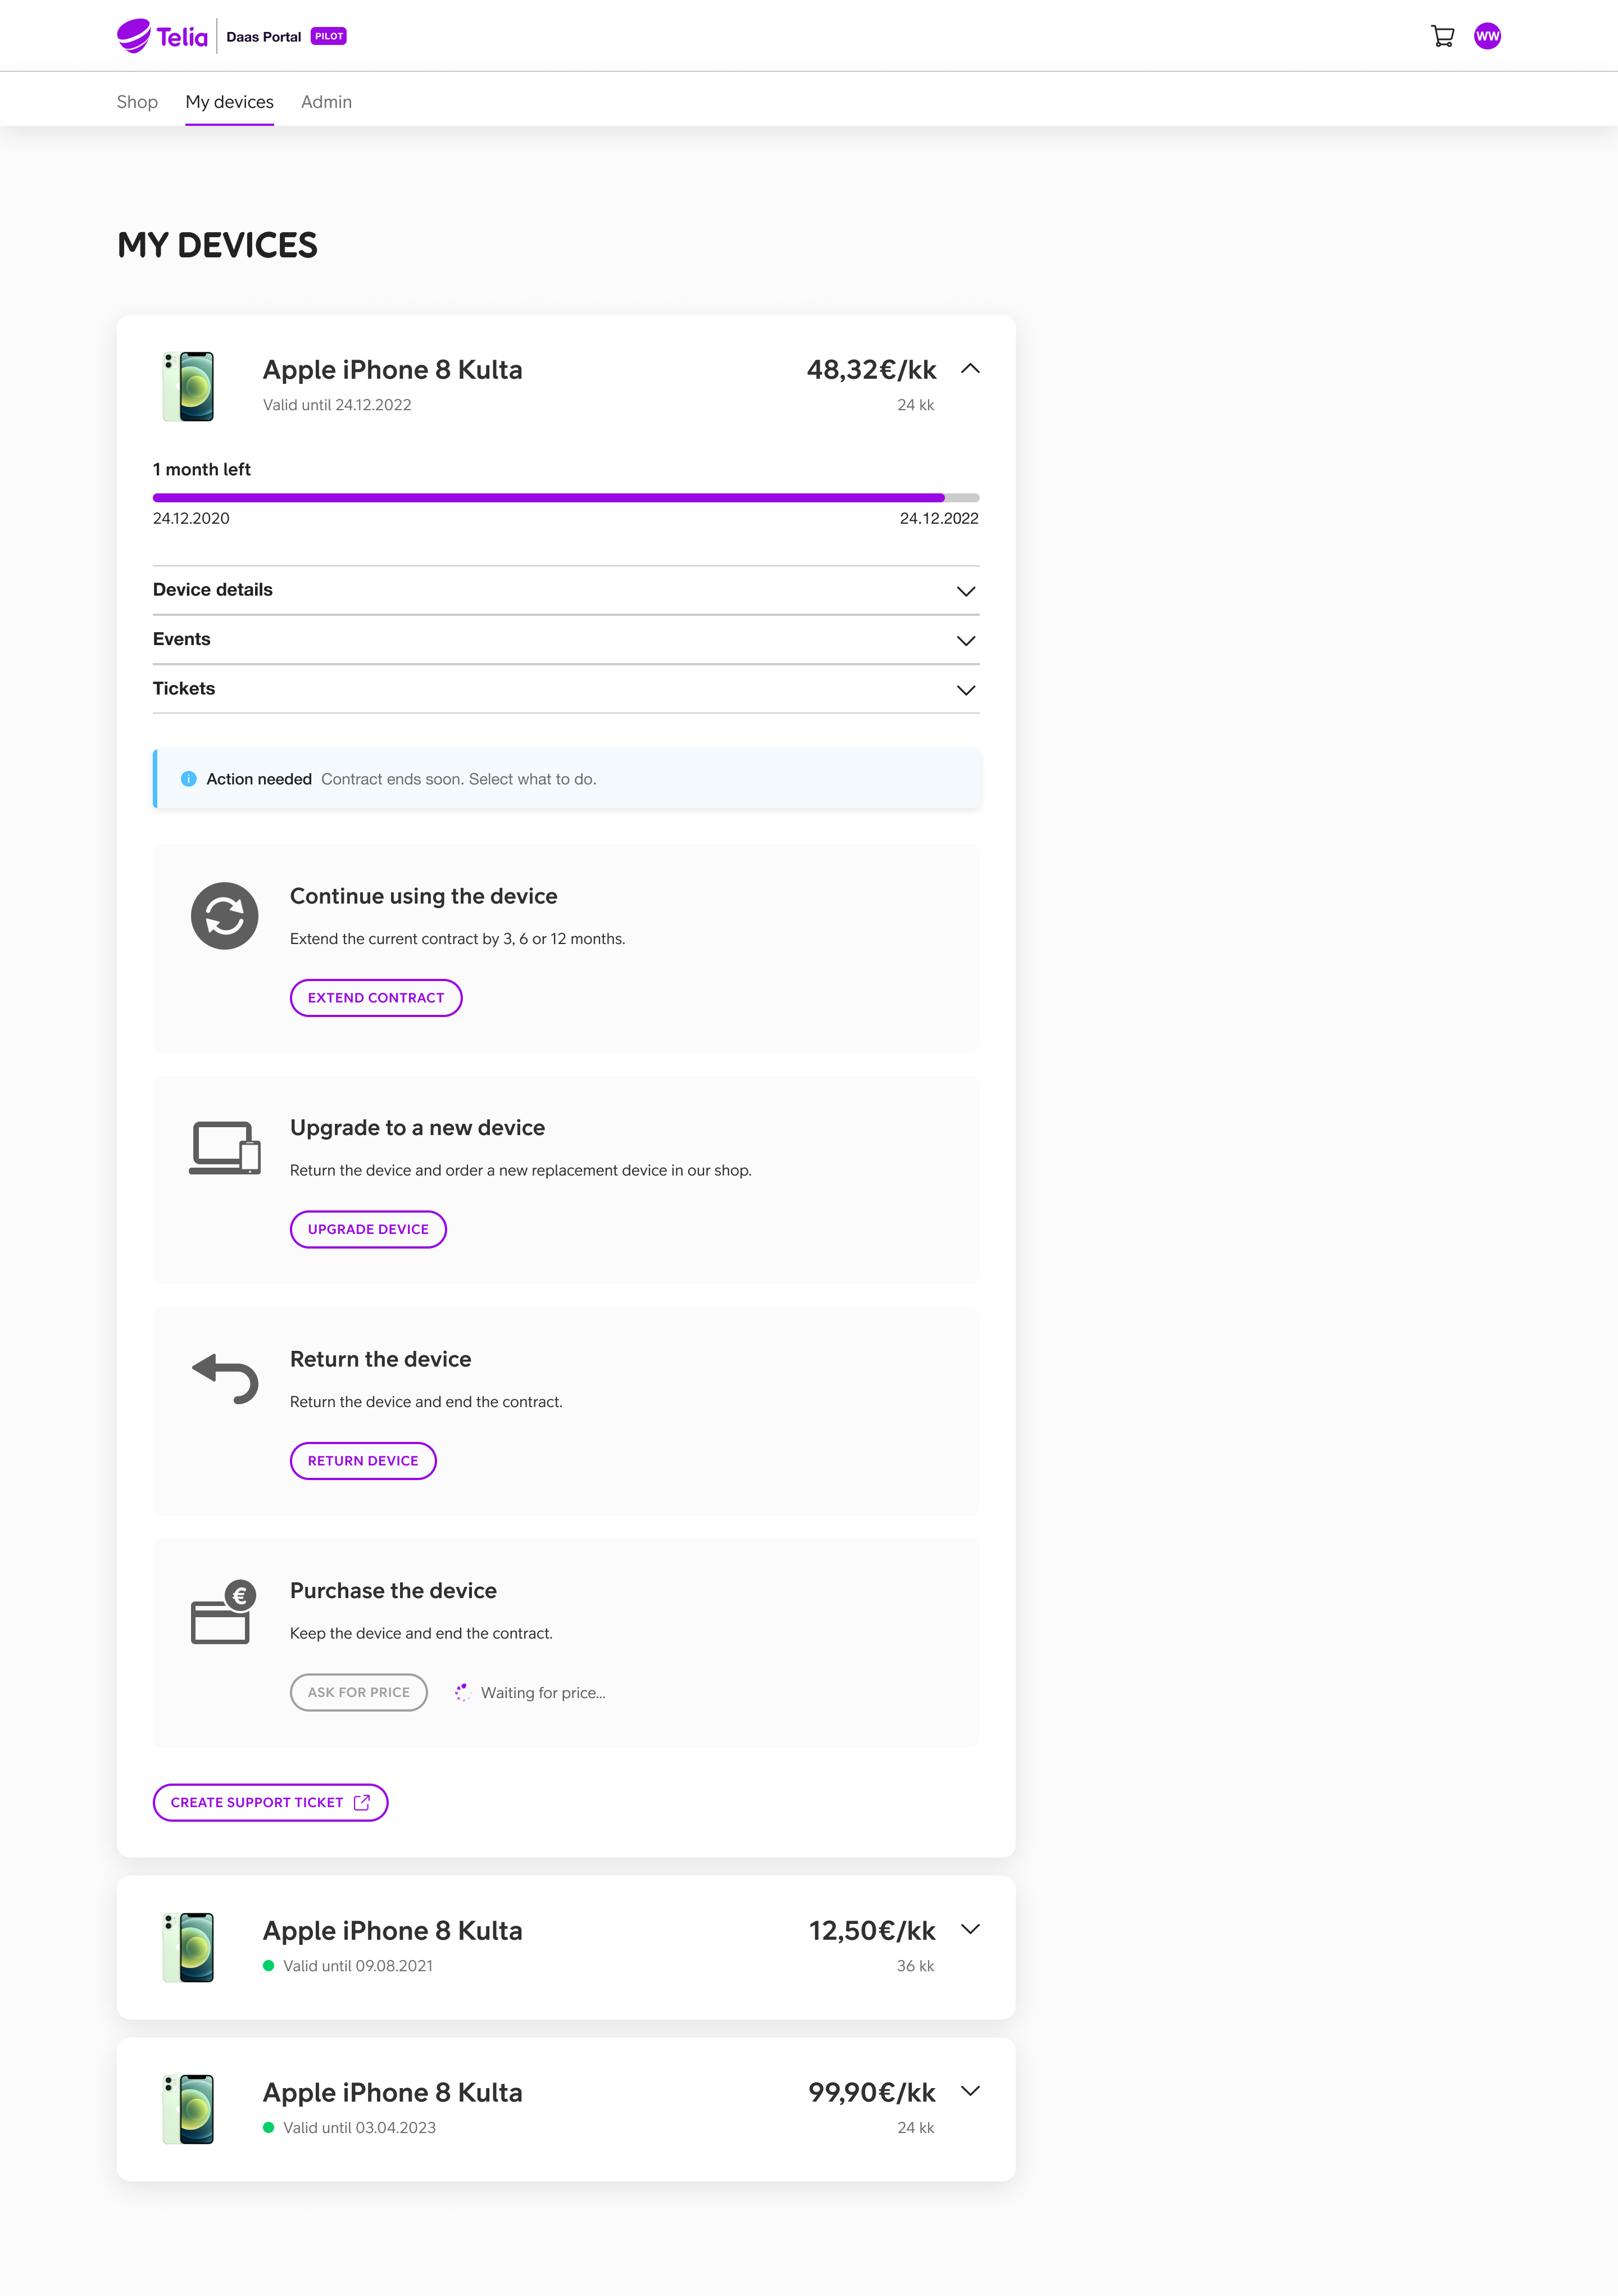Expand the Events section
1618x2296 pixels.
[x=566, y=639]
